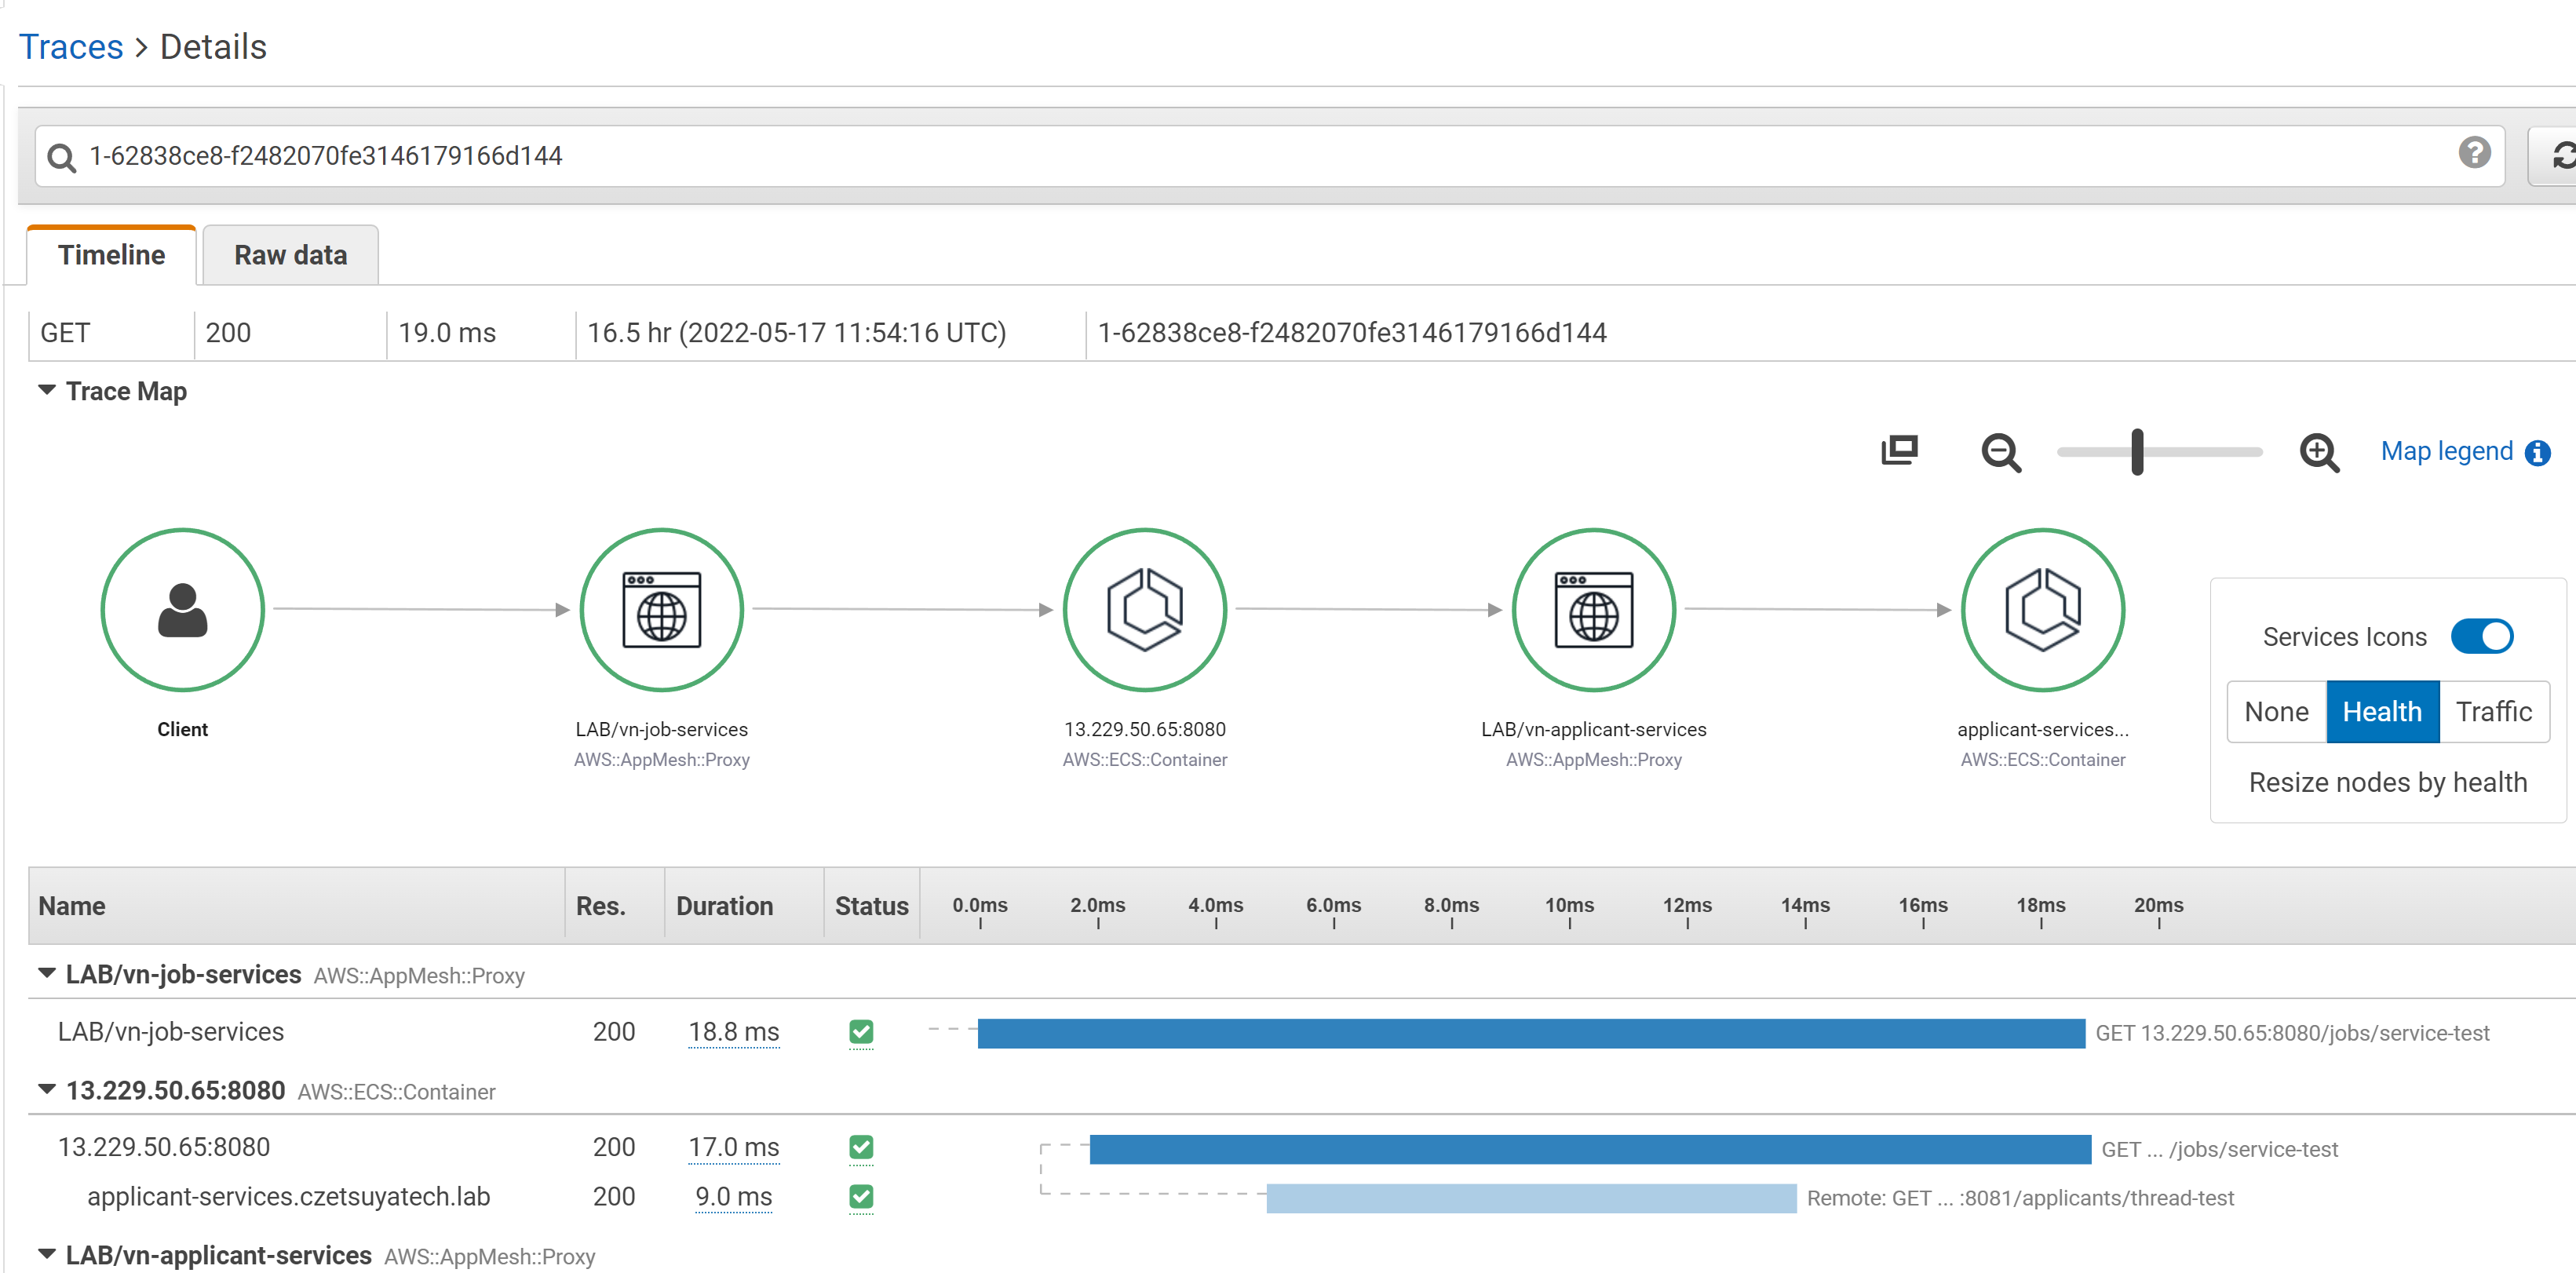Click the LAB/vn-applicant-services proxy node
The height and width of the screenshot is (1273, 2576).
1593,610
